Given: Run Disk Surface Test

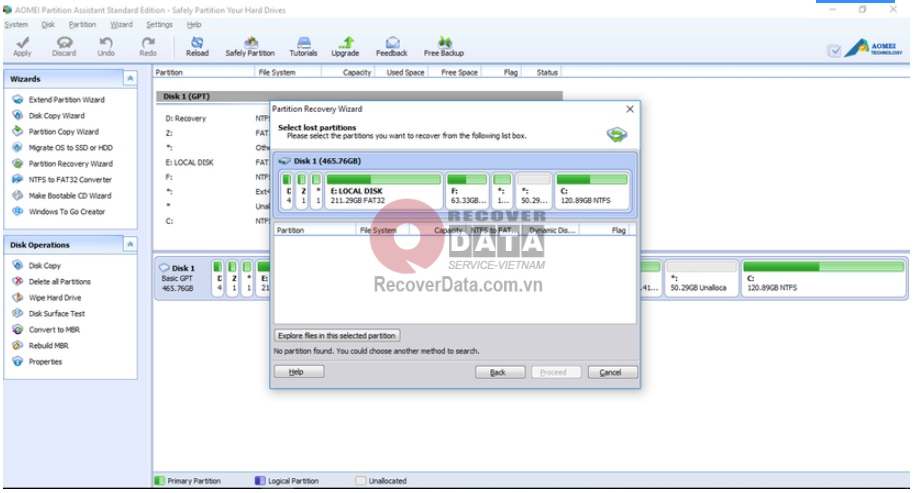Looking at the screenshot, I should 56,314.
